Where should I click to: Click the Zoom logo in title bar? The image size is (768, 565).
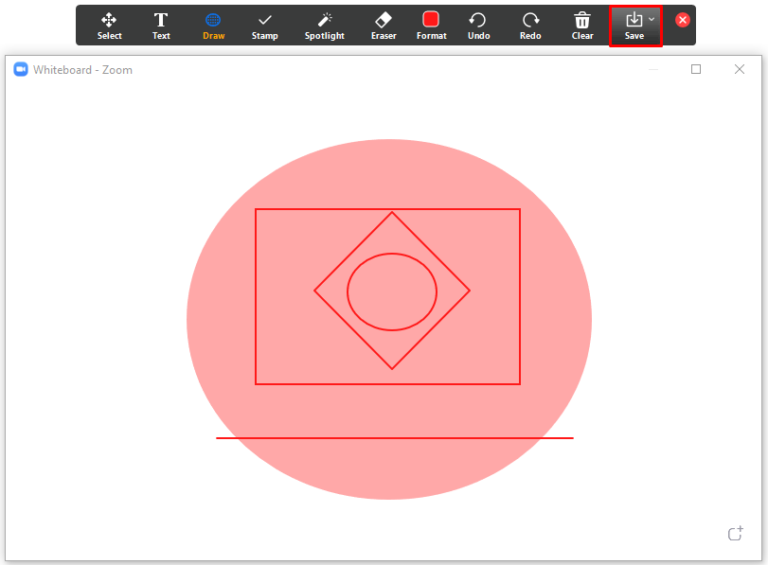pos(21,70)
